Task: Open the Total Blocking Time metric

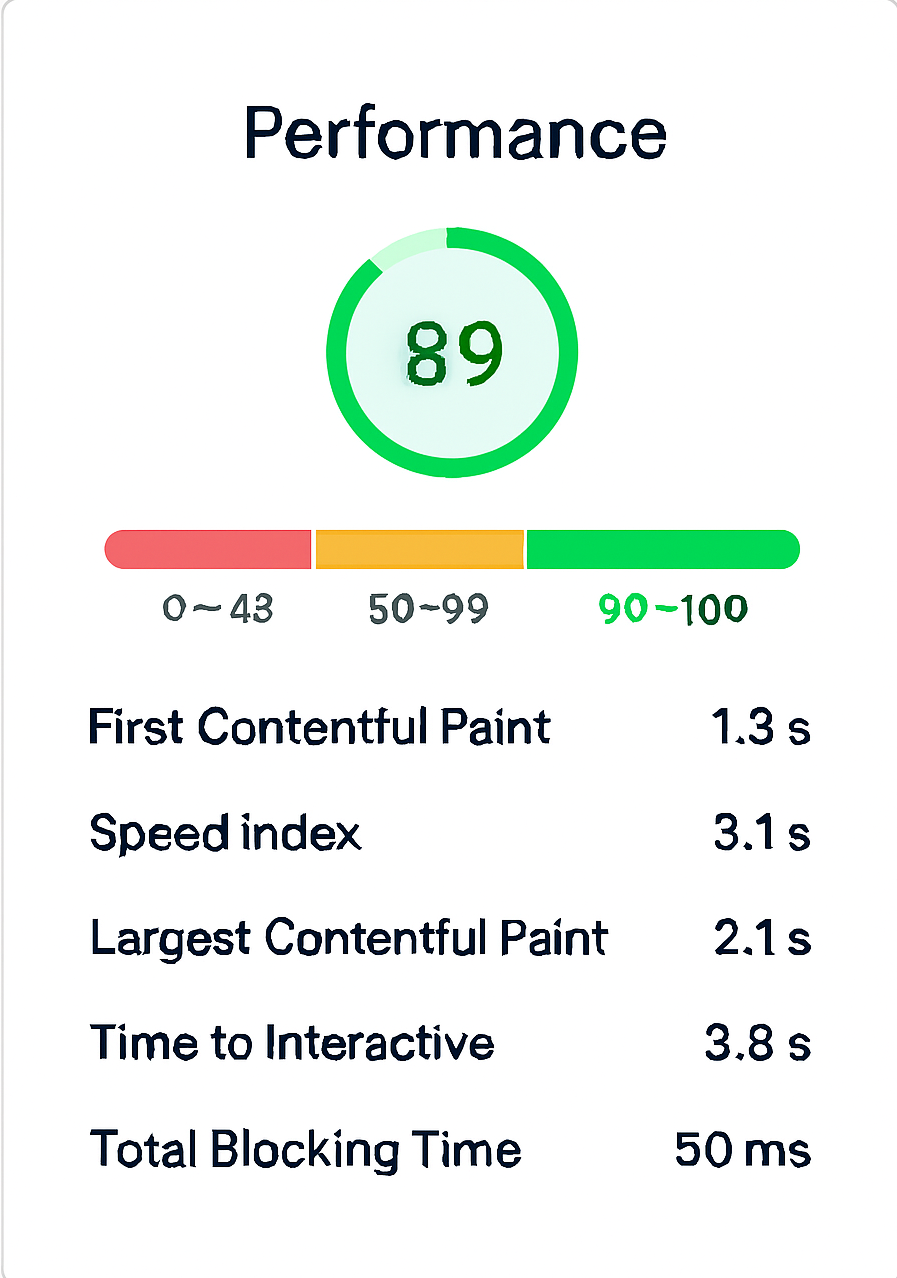Action: point(305,1149)
